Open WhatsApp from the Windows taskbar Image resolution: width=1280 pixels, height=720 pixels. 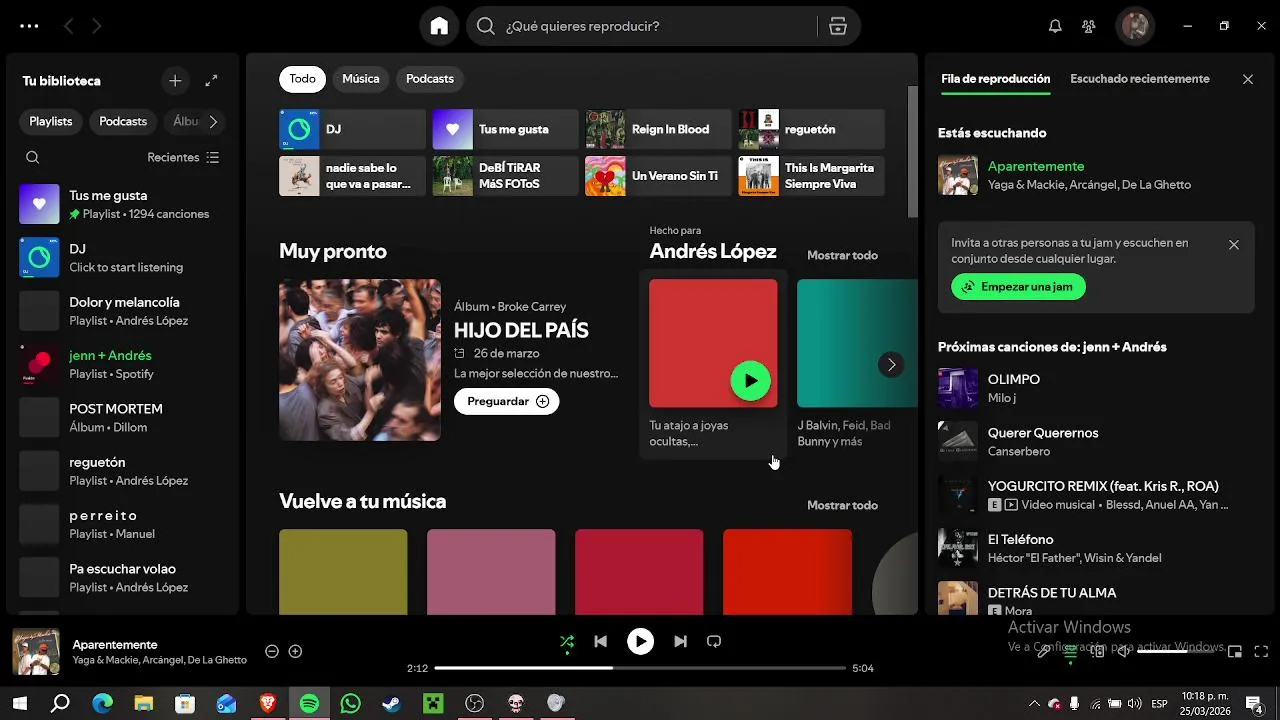[350, 704]
